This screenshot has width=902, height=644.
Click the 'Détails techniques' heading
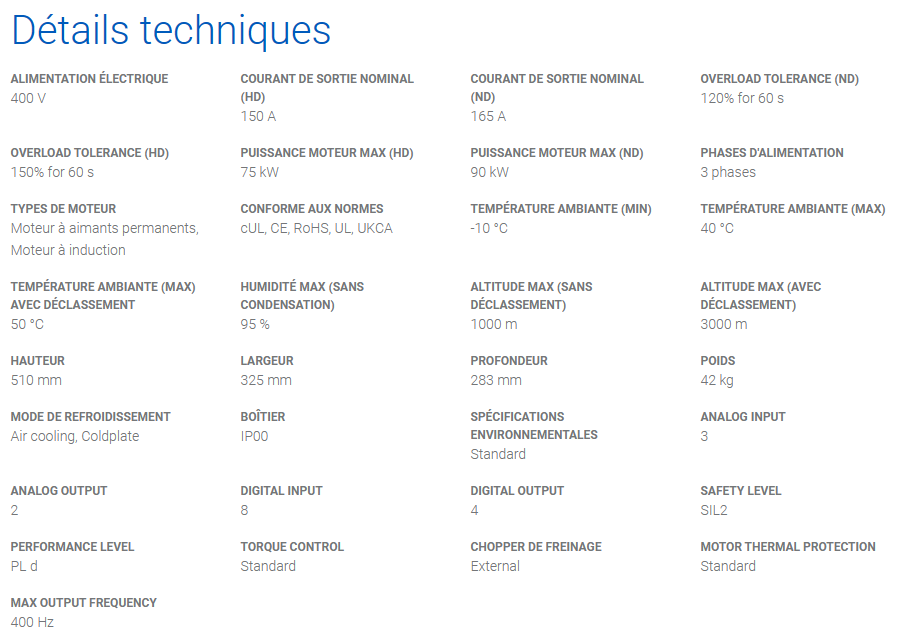pos(171,31)
